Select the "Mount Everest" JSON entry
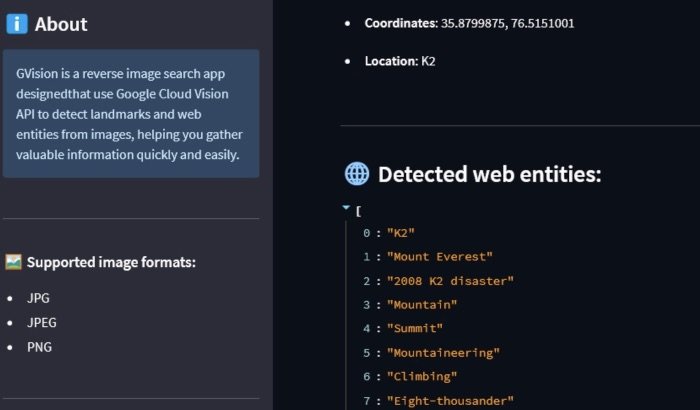This screenshot has height=410, width=700. [440, 257]
